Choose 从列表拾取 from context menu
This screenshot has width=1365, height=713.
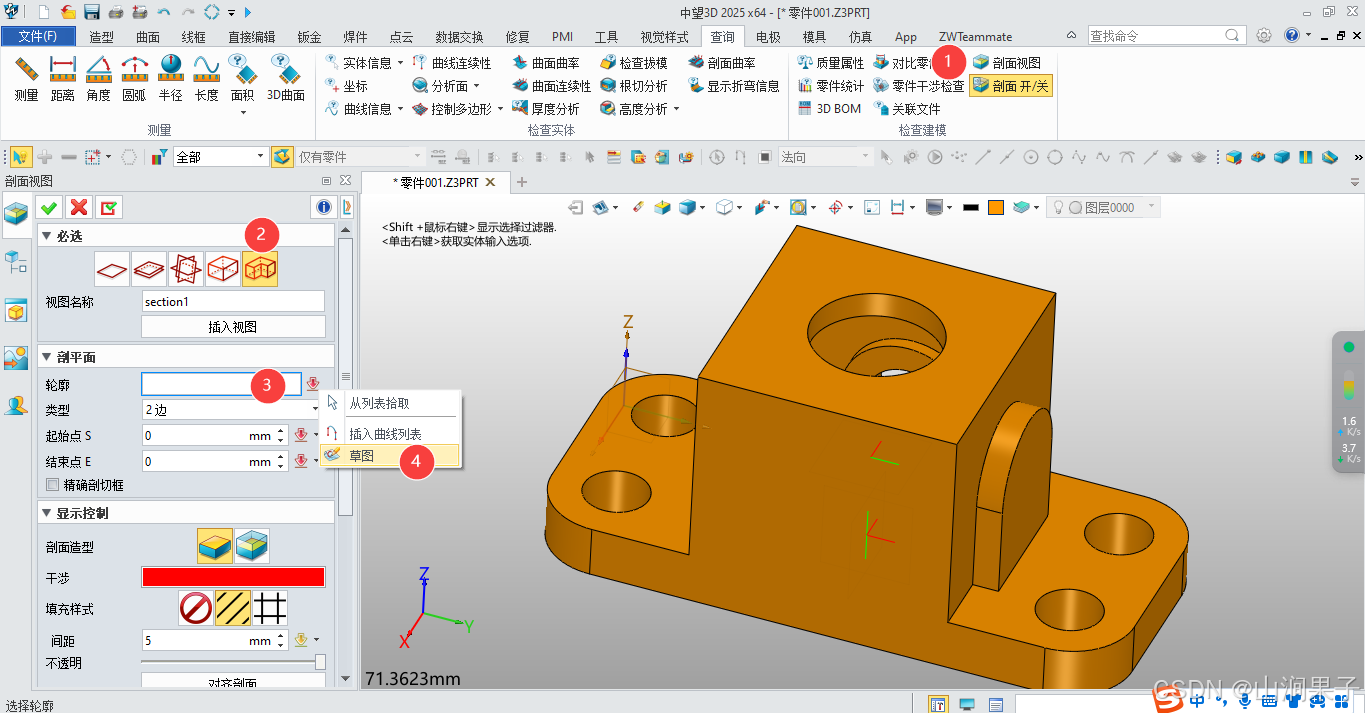click(x=390, y=404)
